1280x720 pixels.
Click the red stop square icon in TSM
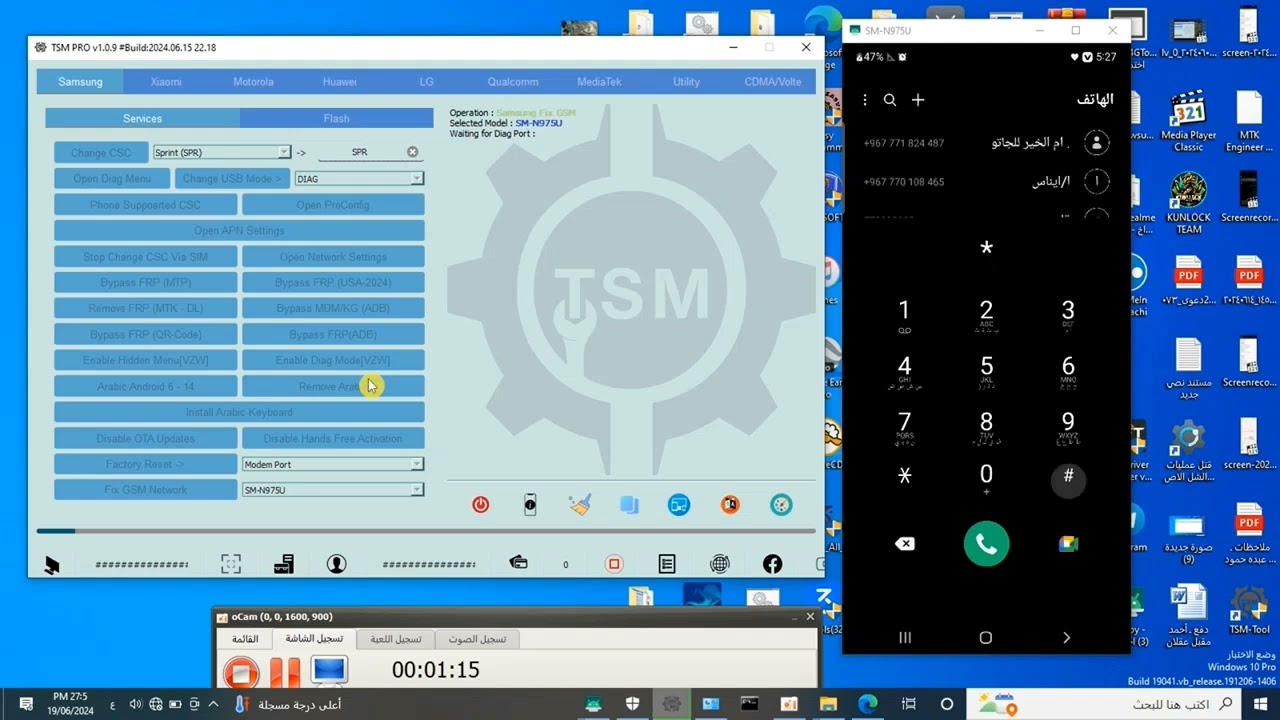[x=614, y=564]
